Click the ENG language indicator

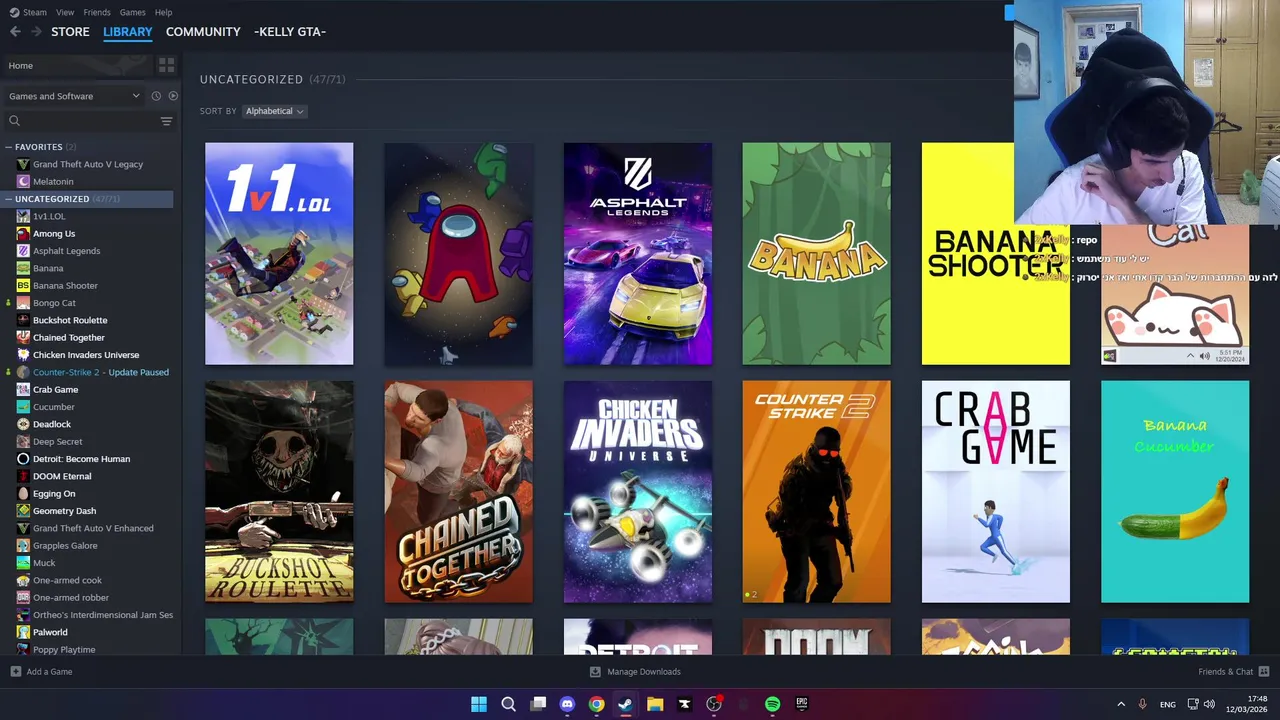point(1168,704)
